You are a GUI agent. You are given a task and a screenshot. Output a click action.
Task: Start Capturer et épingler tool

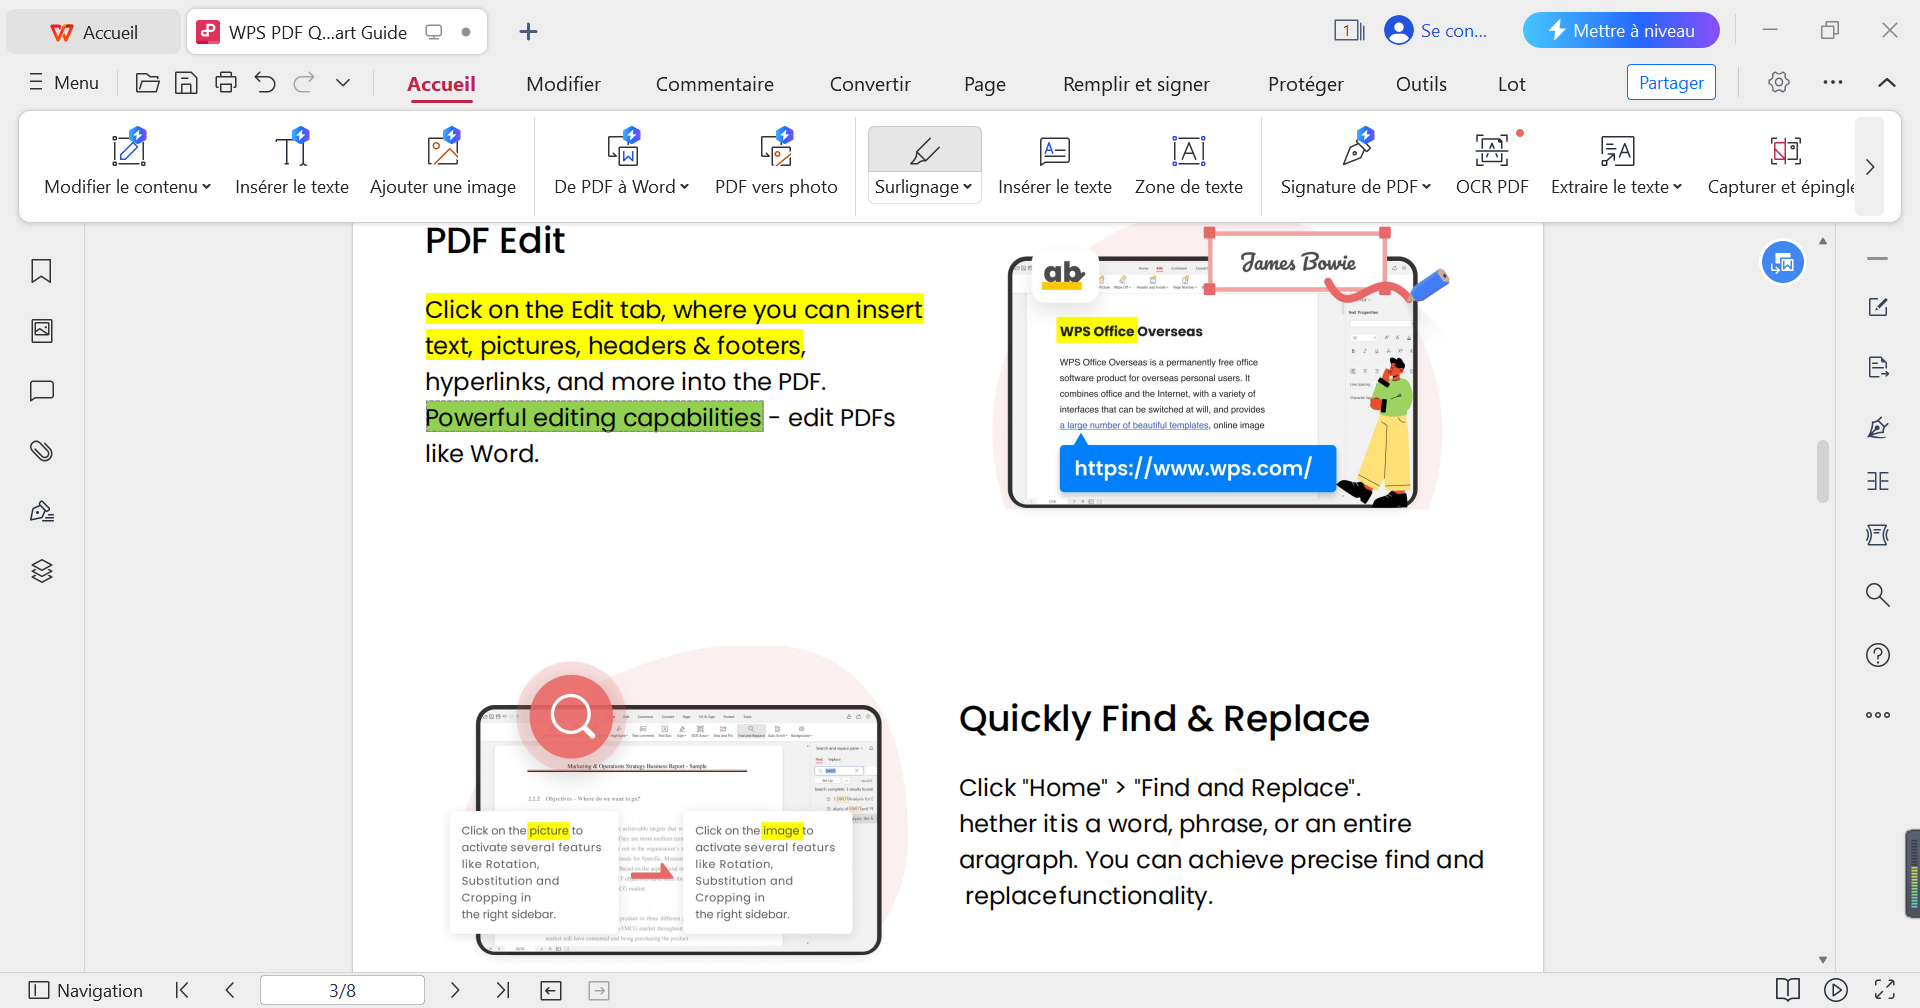point(1781,163)
